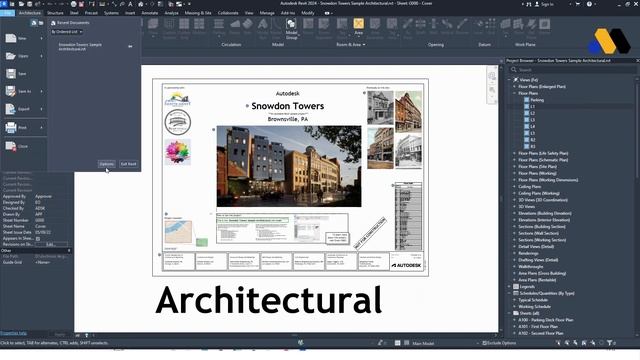
Task: Click the Save disk icon in File menu
Action: [11, 74]
